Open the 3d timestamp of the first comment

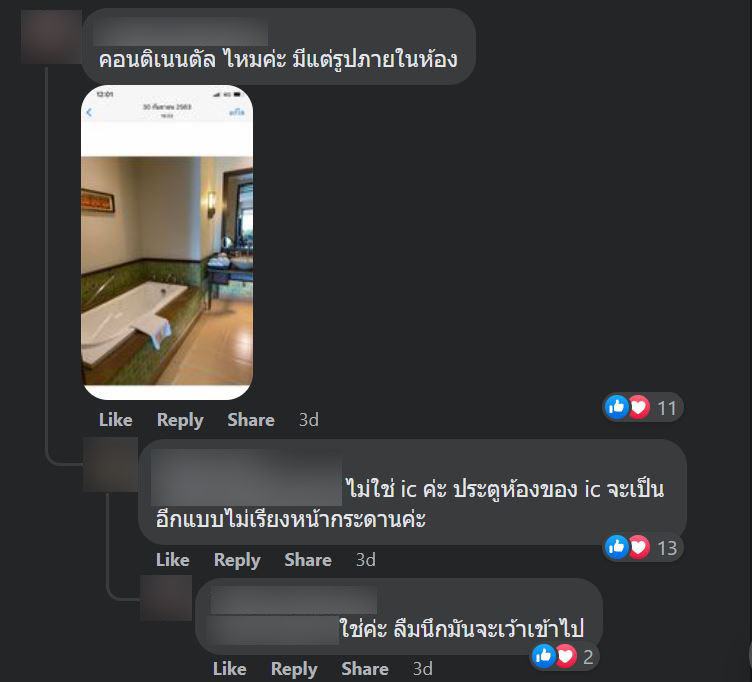[x=309, y=420]
